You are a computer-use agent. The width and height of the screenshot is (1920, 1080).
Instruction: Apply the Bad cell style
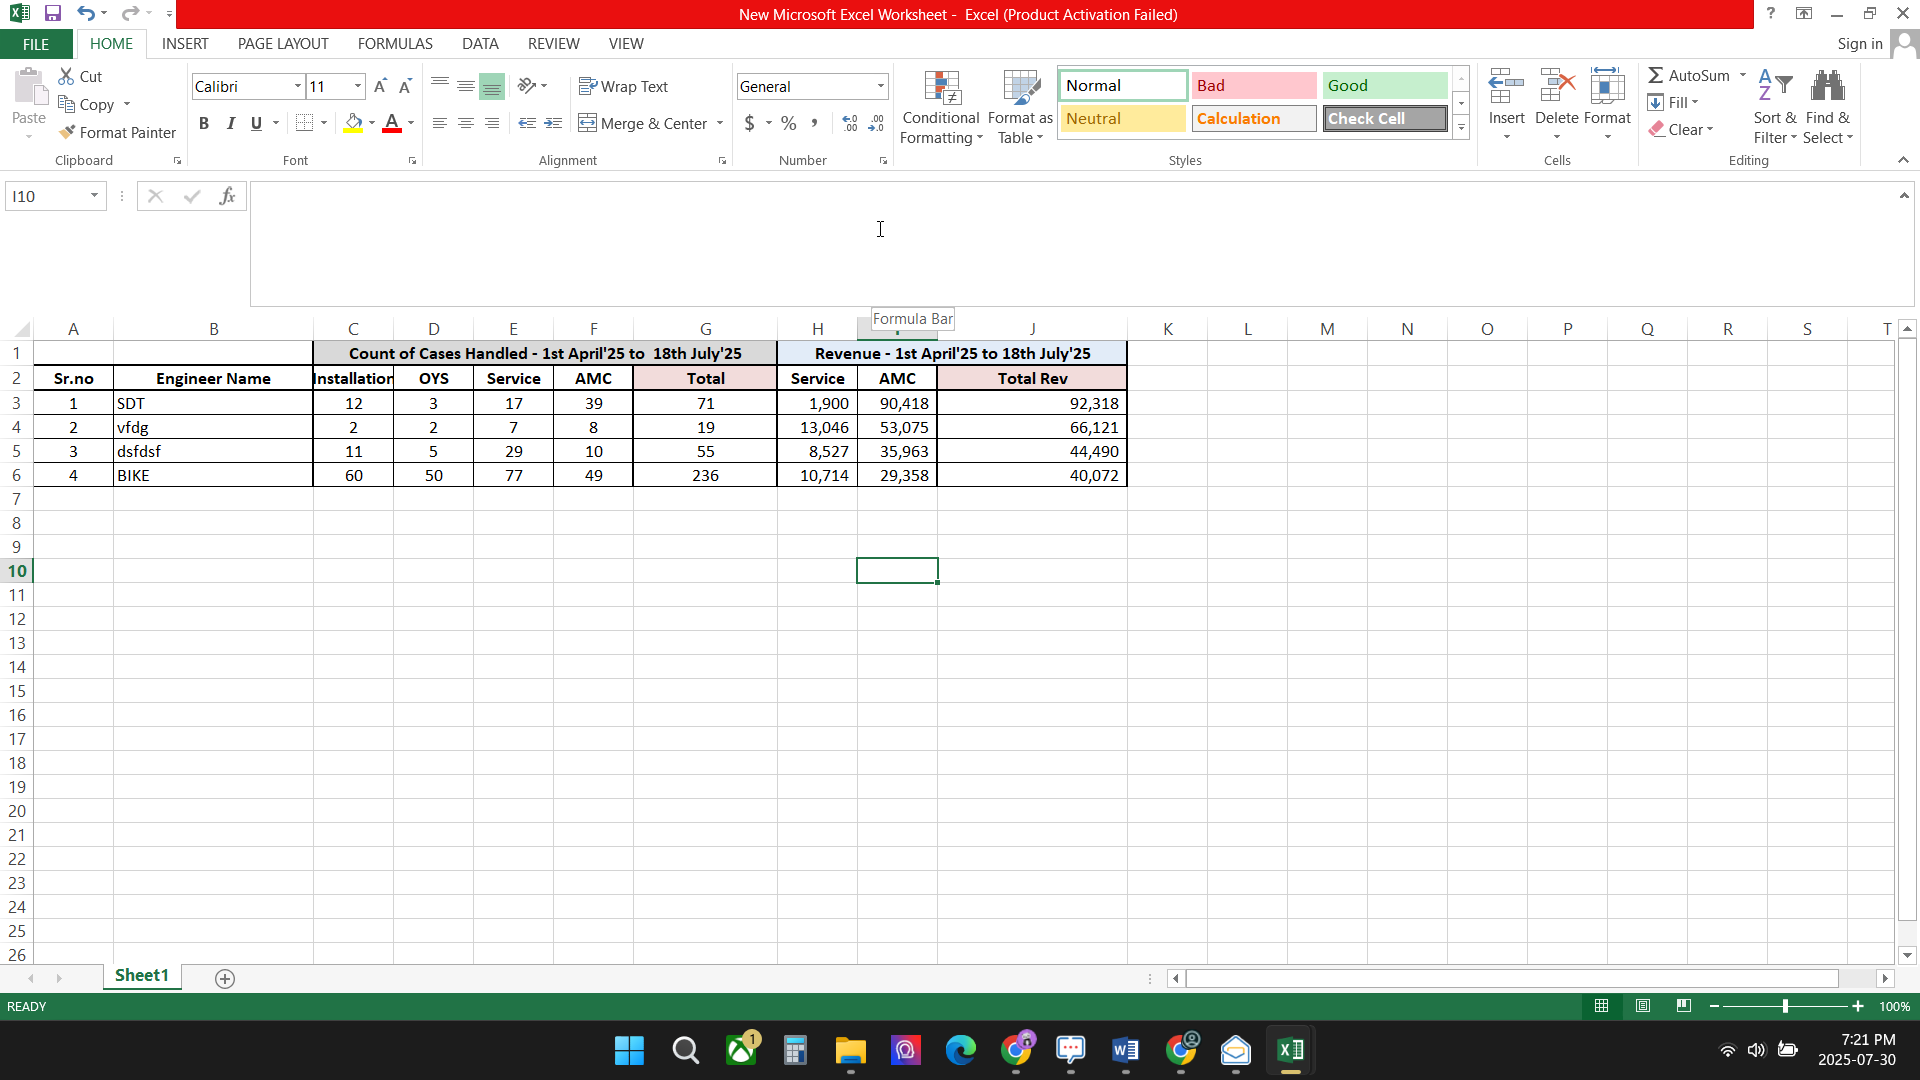1253,86
